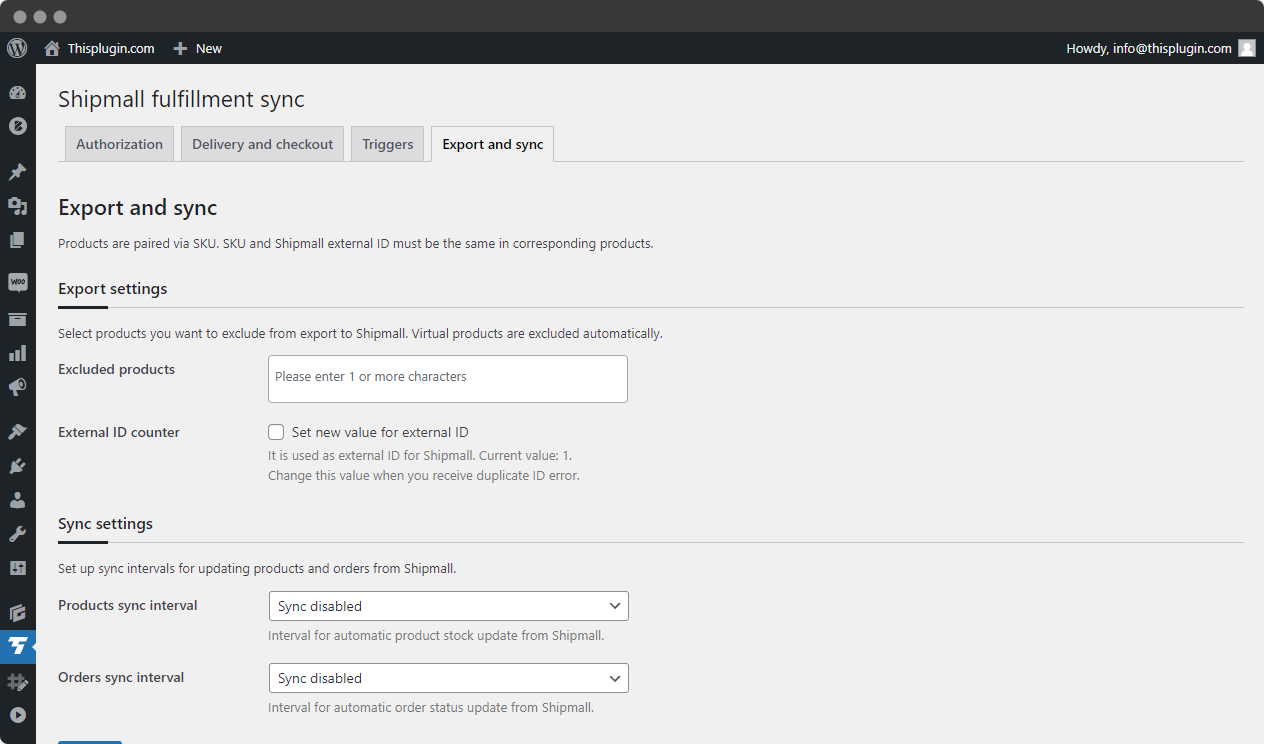This screenshot has width=1264, height=744.
Task: Open Users via the person icon
Action: click(17, 499)
